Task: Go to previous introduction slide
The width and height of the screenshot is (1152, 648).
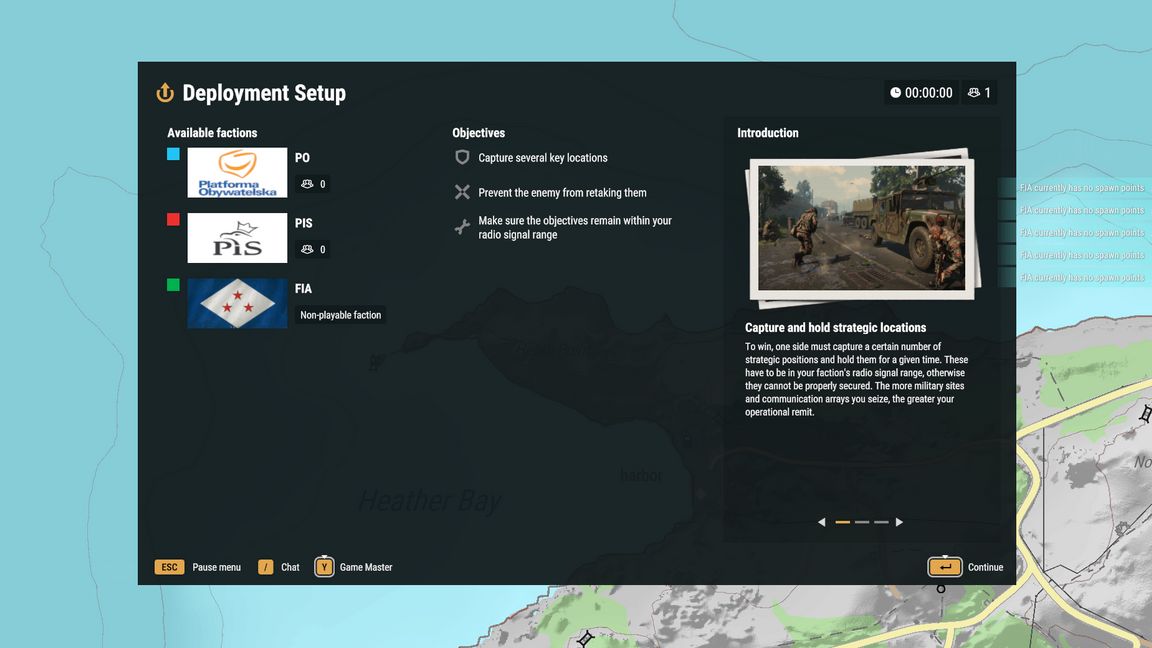Action: [x=822, y=522]
